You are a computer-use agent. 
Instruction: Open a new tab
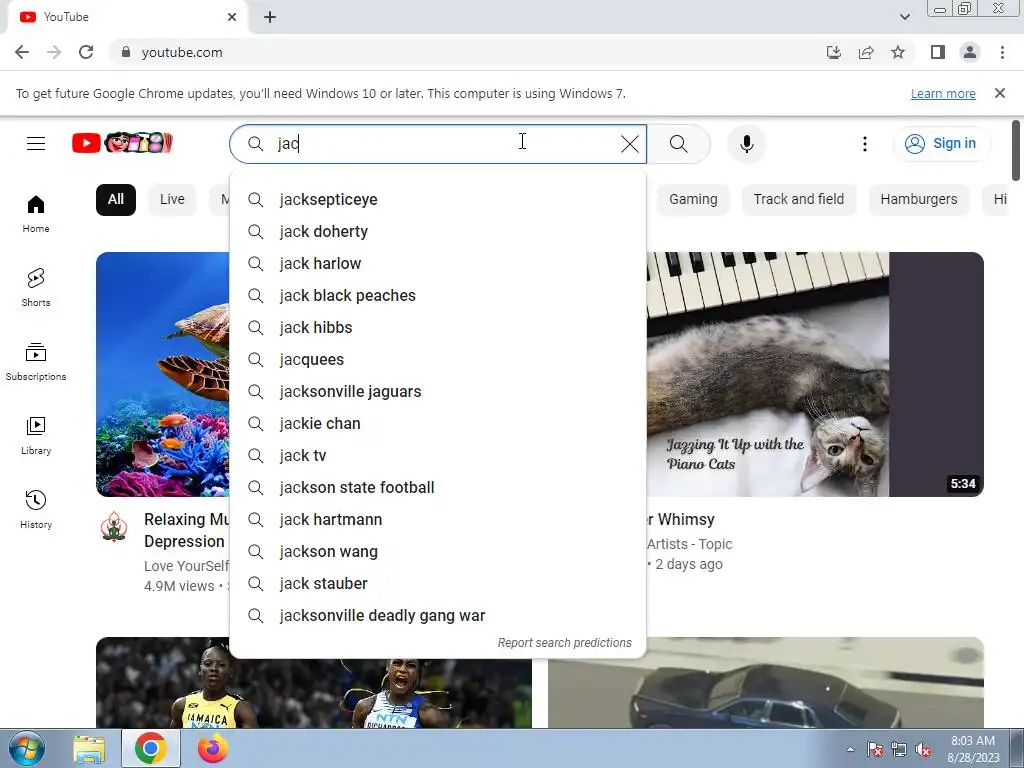(x=270, y=17)
